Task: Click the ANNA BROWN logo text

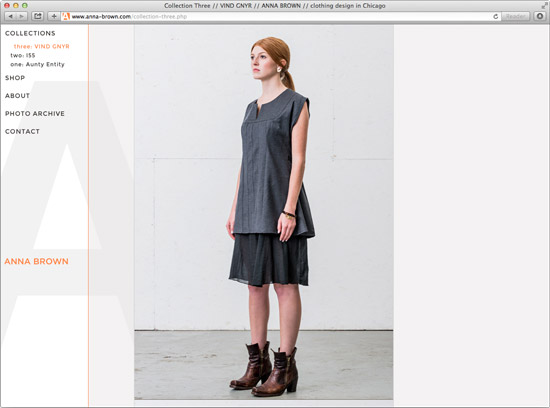Action: (36, 261)
